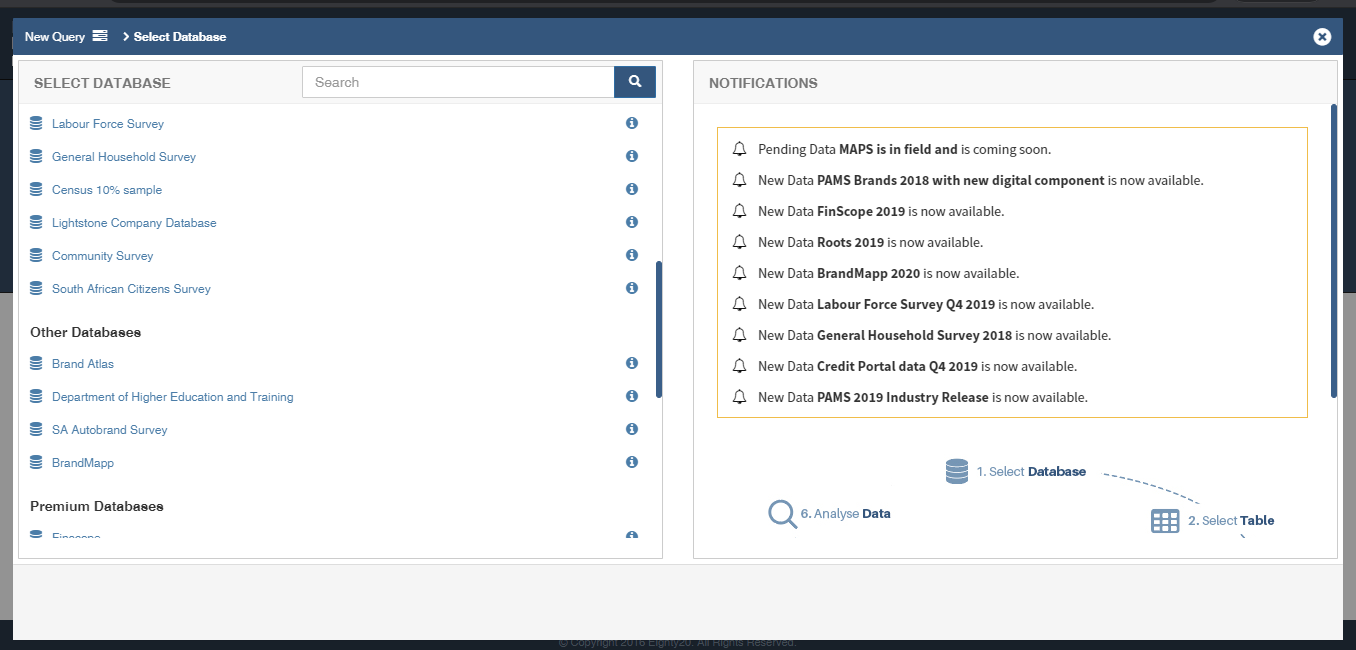Click the Premium Databases section heading
Image resolution: width=1356 pixels, height=650 pixels.
tap(97, 507)
